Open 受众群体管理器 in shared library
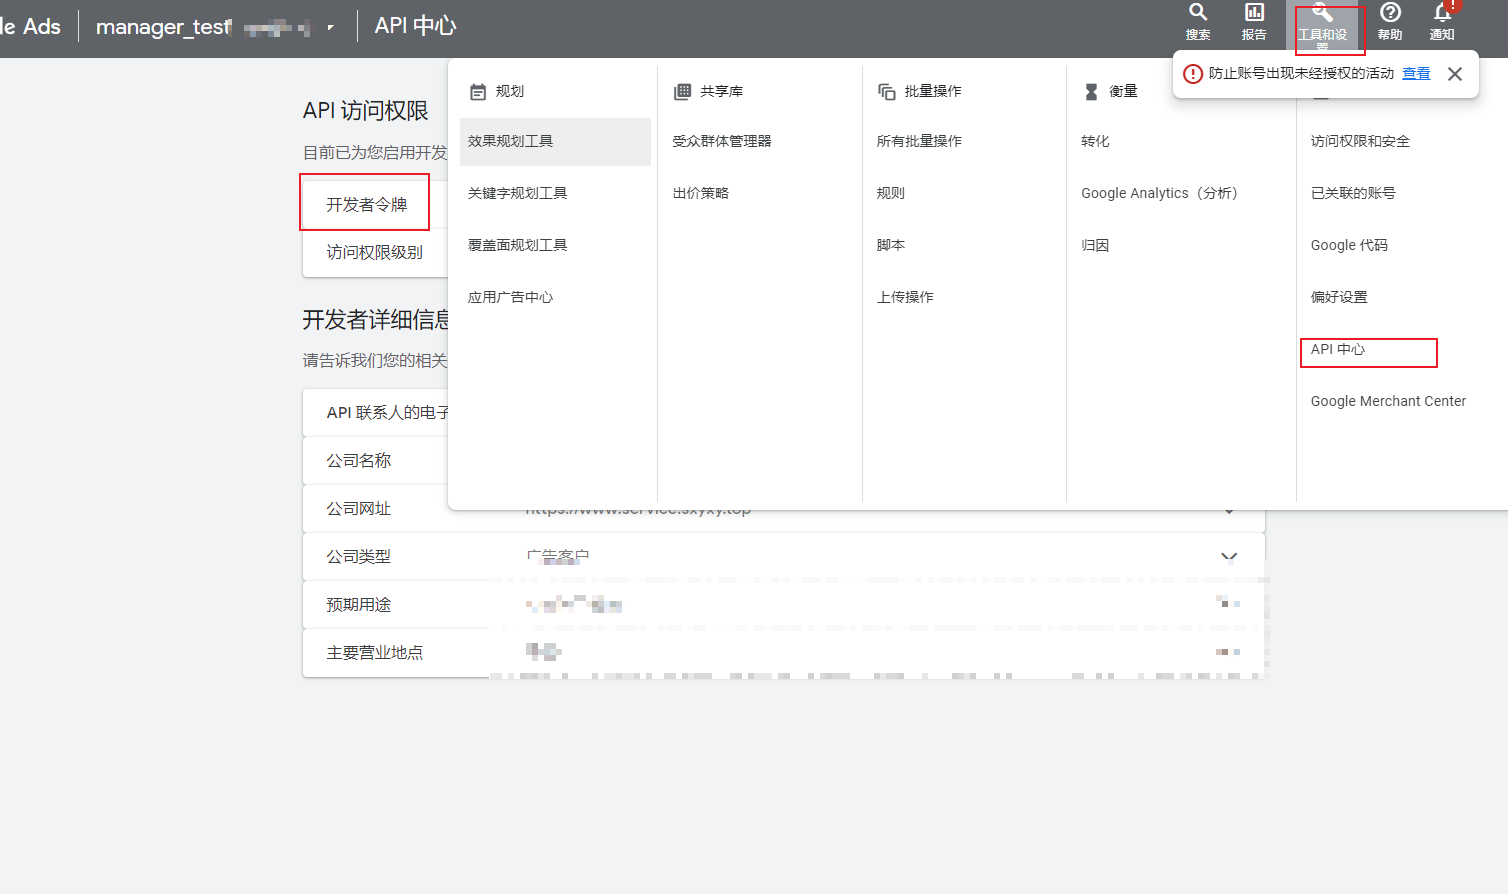This screenshot has width=1508, height=894. click(722, 141)
